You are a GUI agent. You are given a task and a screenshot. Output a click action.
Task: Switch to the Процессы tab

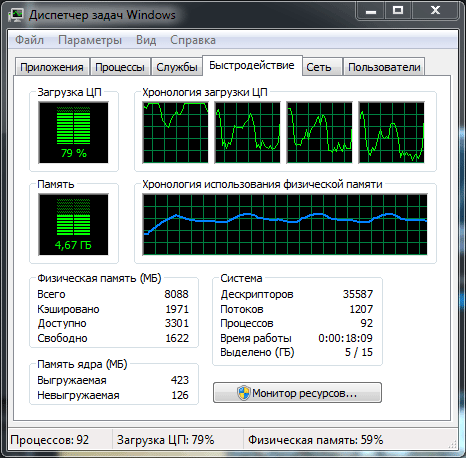tap(120, 67)
